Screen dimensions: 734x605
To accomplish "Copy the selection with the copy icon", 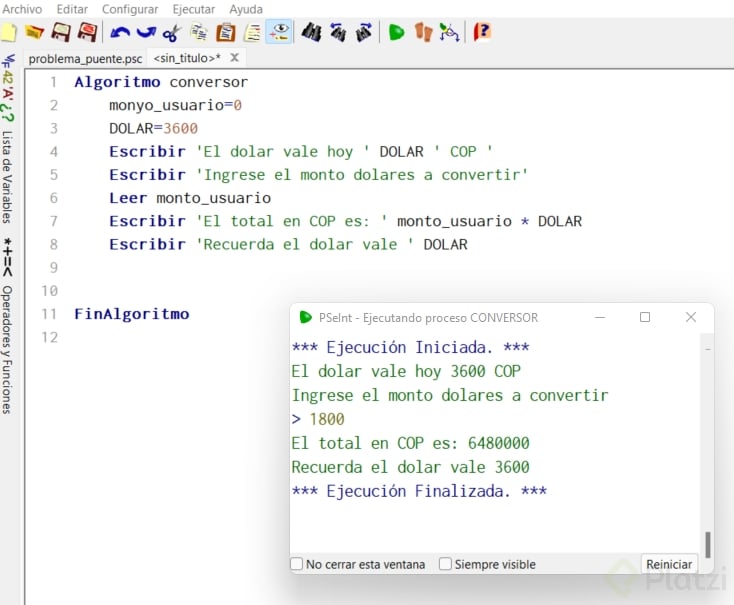I will (x=199, y=32).
